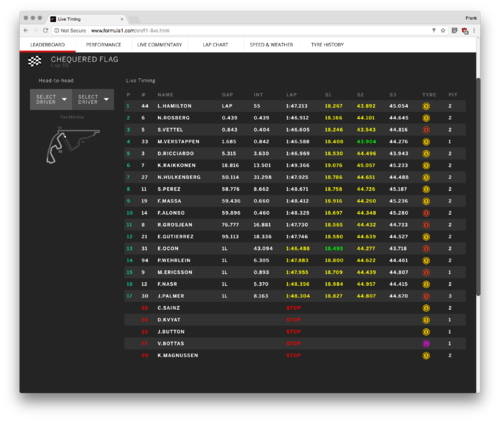500x421 pixels.
Task: Select the N.ROSBERG driver name
Action: click(173, 118)
